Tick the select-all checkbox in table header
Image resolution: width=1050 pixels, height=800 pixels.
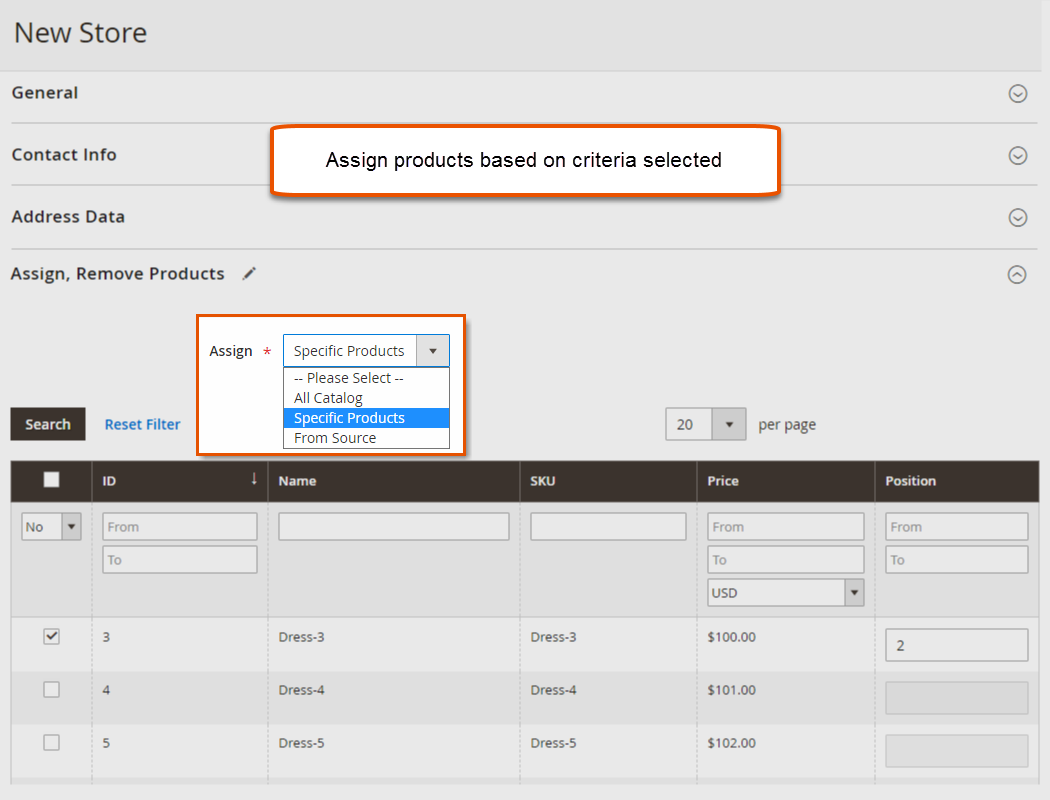click(52, 479)
